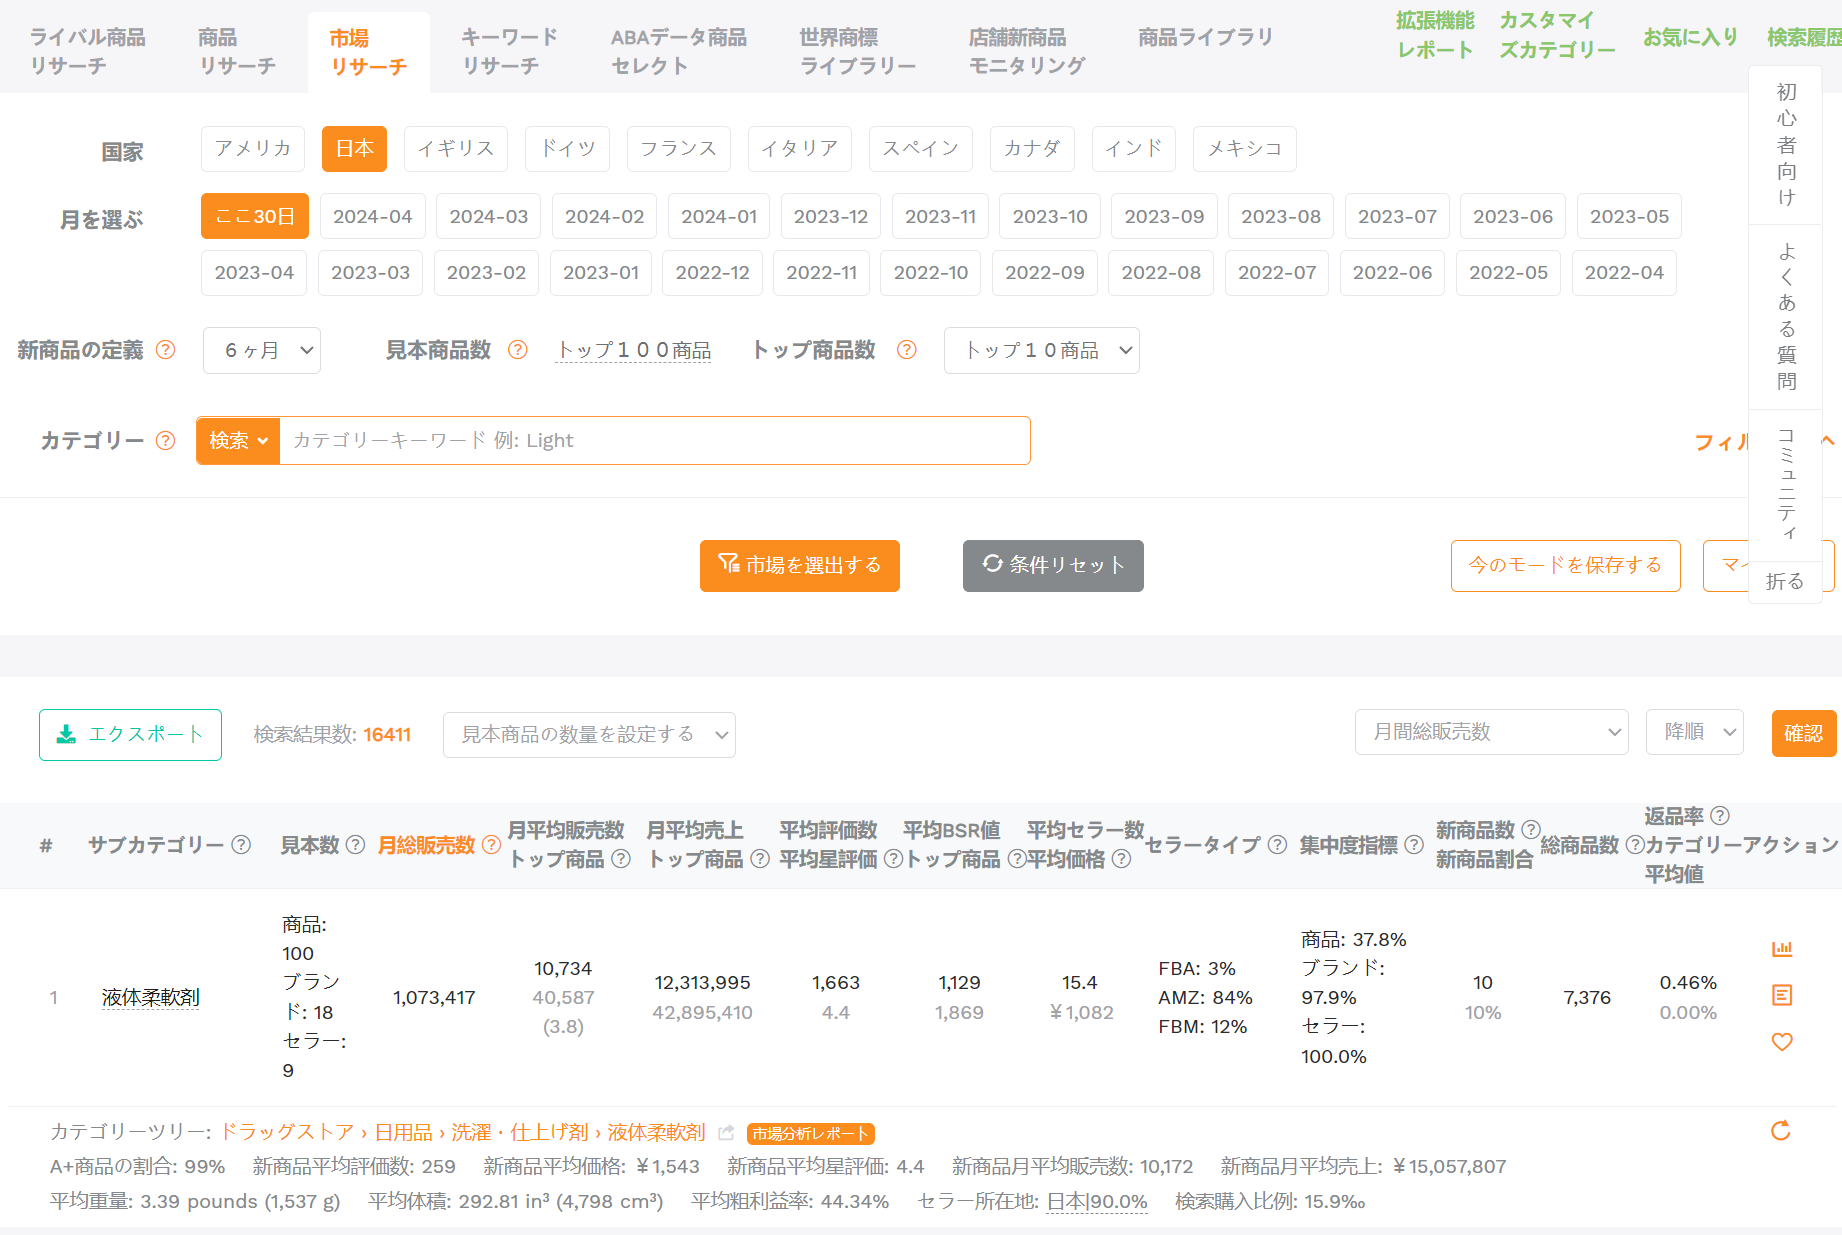Image resolution: width=1842 pixels, height=1235 pixels.
Task: Click the heart favorite icon
Action: (1782, 1042)
